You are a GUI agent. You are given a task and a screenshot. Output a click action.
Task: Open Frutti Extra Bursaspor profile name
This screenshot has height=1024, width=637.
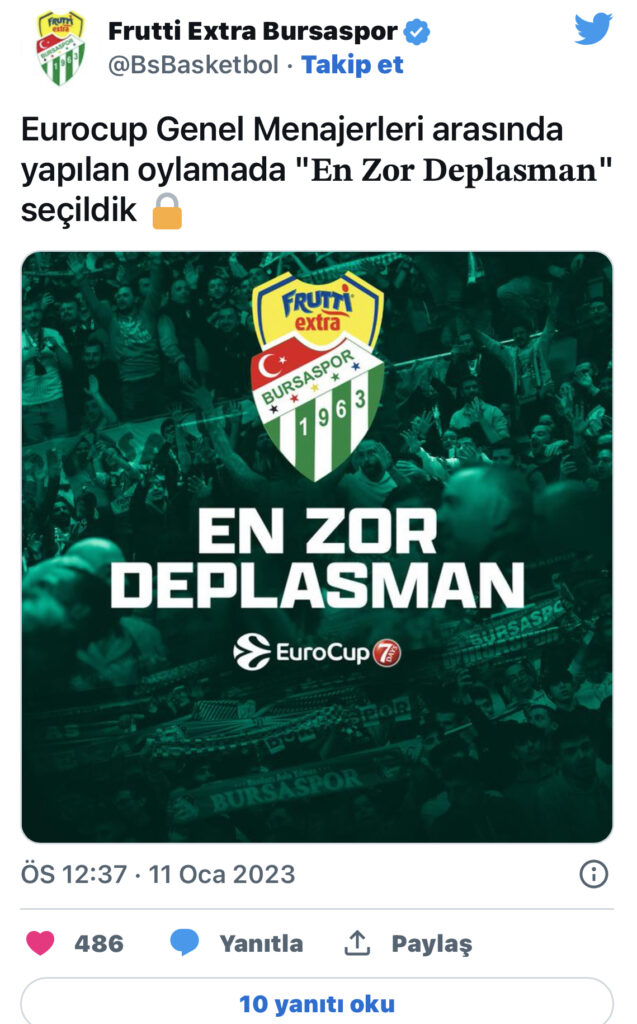tap(252, 31)
